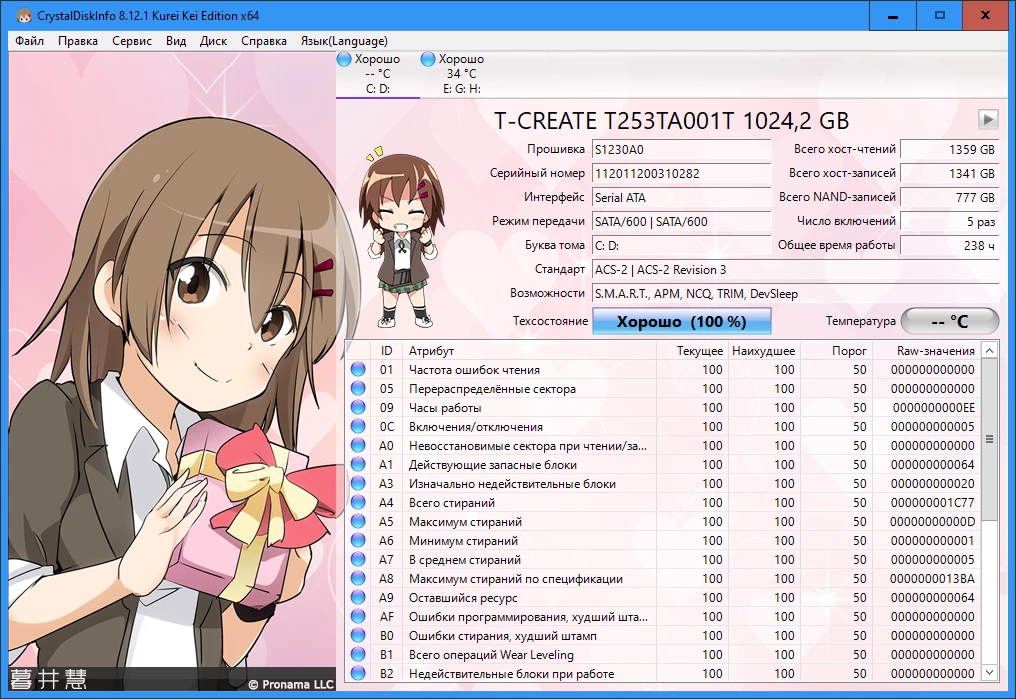The height and width of the screenshot is (699, 1016).
Task: Open the Справка menu
Action: coord(264,41)
